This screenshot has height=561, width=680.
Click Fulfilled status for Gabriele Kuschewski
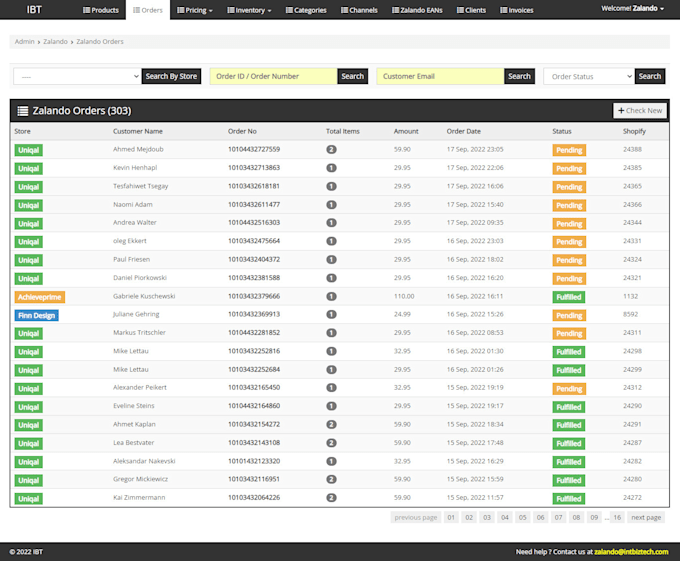[x=569, y=297]
